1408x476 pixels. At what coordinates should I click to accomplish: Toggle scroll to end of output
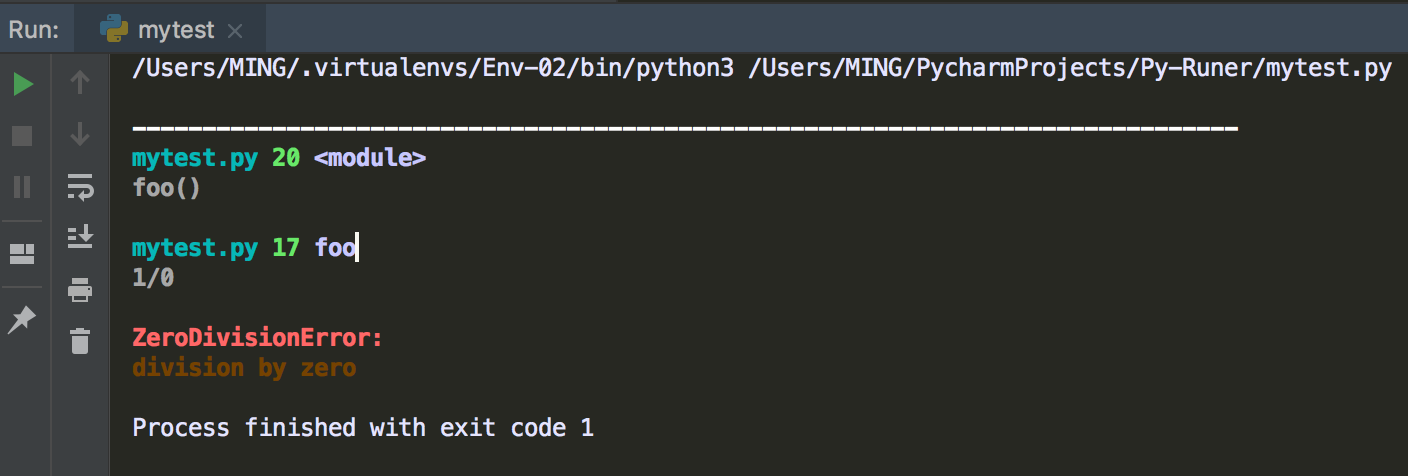80,236
